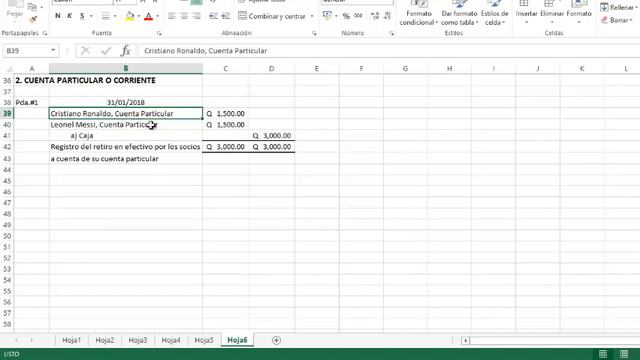Toggle underline (S) formatting
The height and width of the screenshot is (360, 640).
click(82, 16)
